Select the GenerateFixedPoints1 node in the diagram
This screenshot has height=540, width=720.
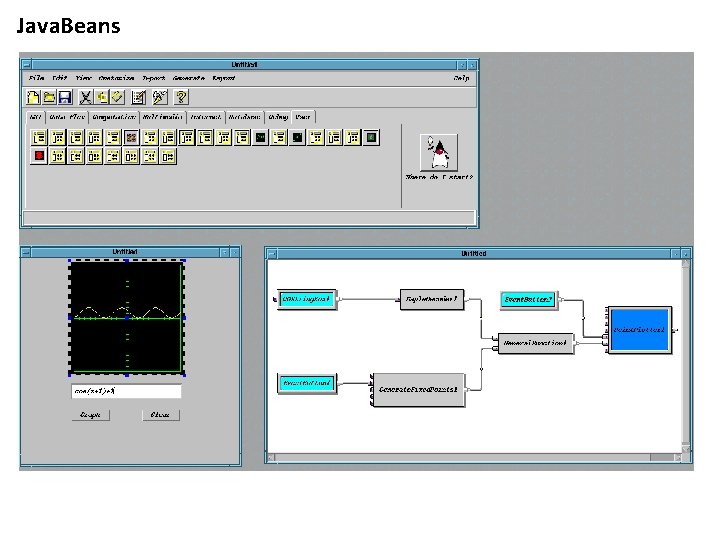418,389
